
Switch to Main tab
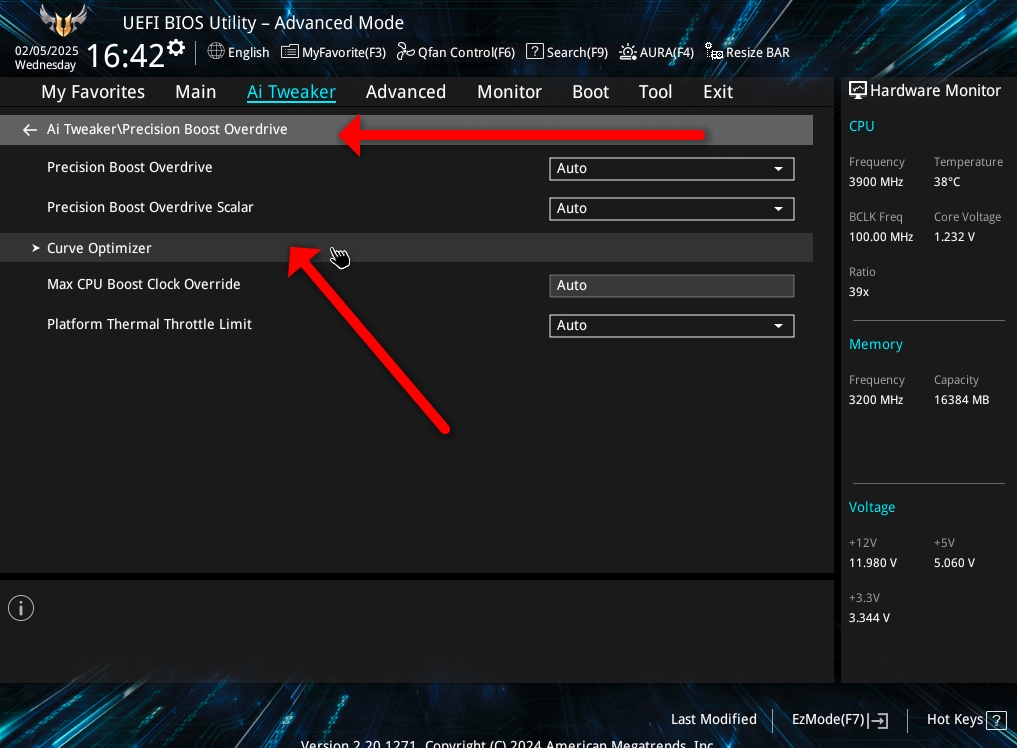coord(196,92)
